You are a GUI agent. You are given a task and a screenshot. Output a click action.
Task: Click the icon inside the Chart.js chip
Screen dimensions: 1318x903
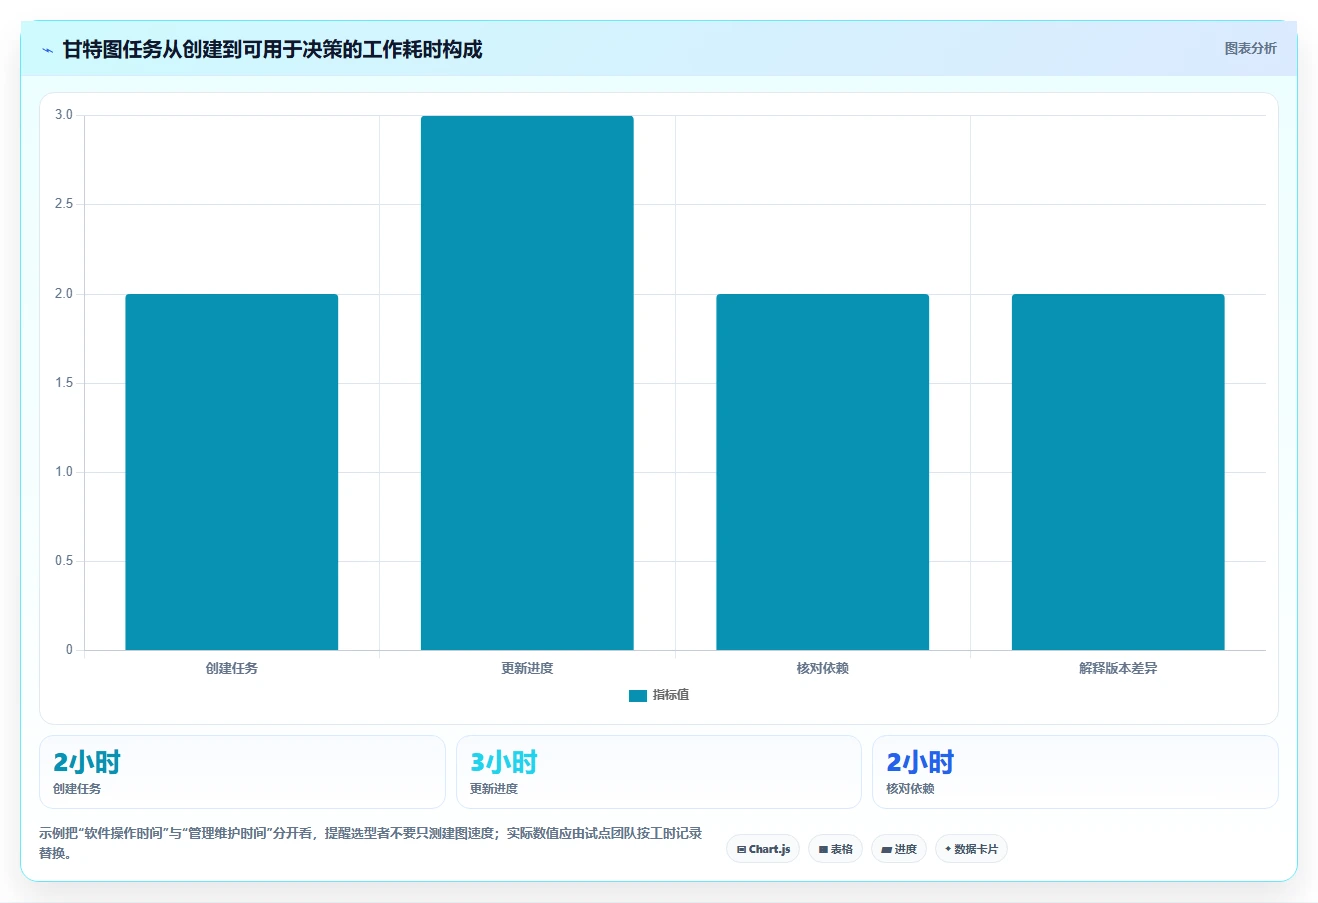coord(741,849)
